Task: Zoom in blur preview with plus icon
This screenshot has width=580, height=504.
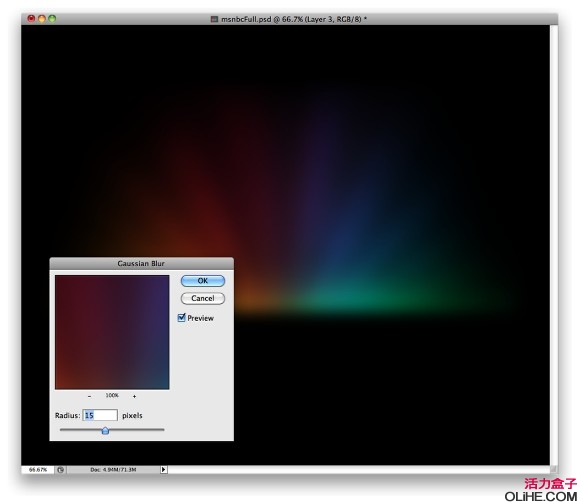Action: point(134,396)
